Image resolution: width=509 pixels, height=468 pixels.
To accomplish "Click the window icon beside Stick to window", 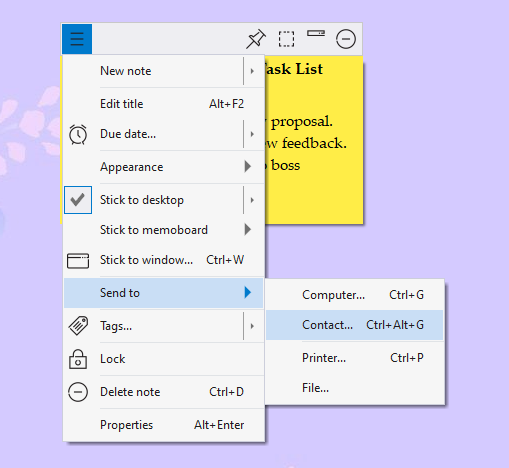I will tap(78, 260).
